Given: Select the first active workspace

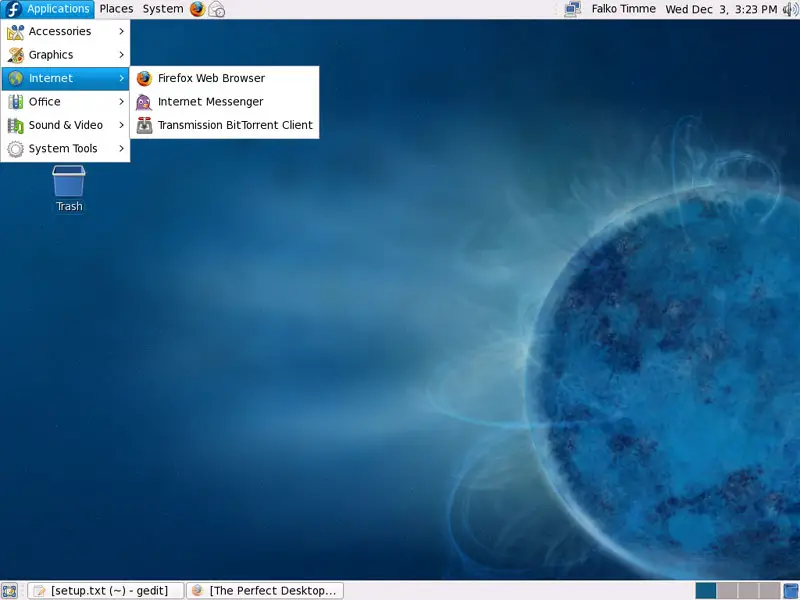Looking at the screenshot, I should click(x=706, y=591).
